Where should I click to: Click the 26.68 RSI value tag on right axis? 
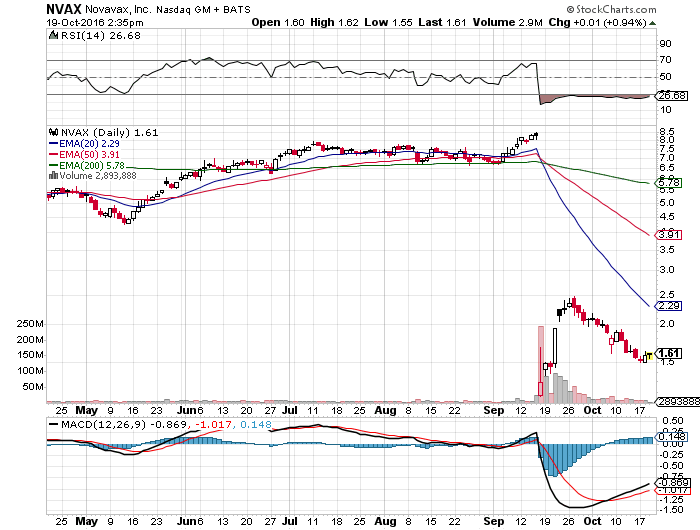(672, 96)
